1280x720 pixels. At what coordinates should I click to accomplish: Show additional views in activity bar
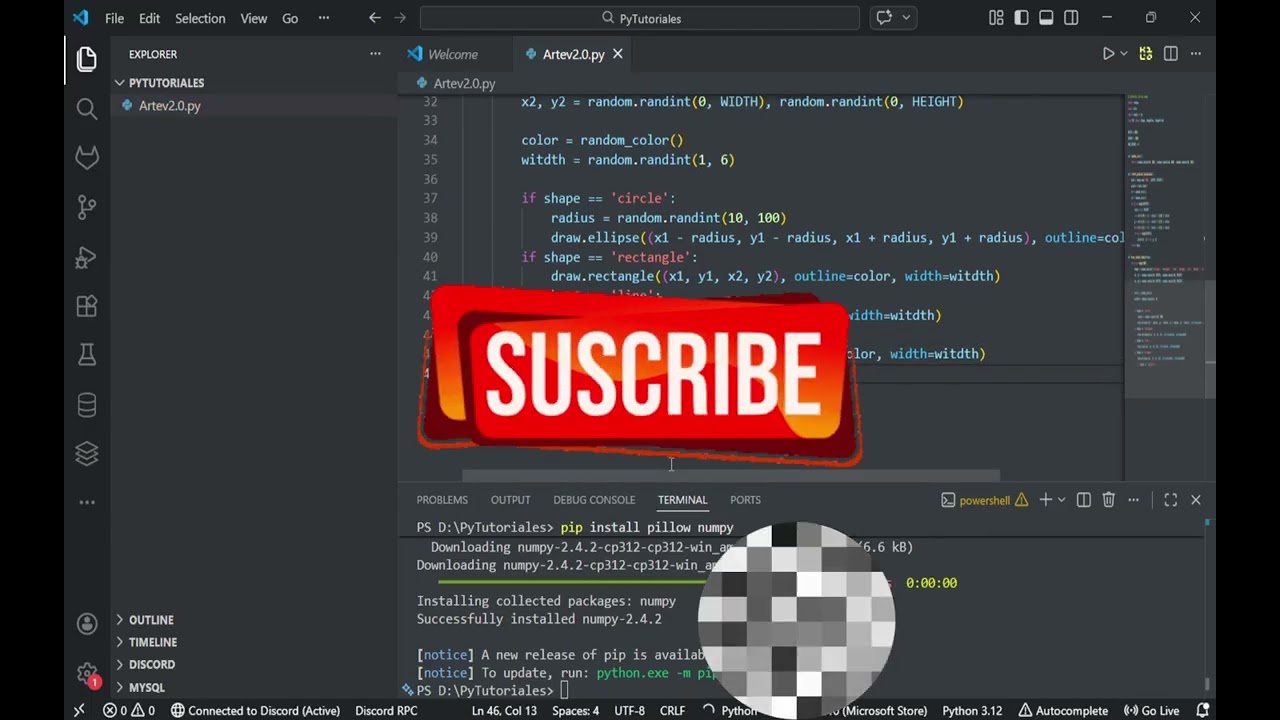87,503
